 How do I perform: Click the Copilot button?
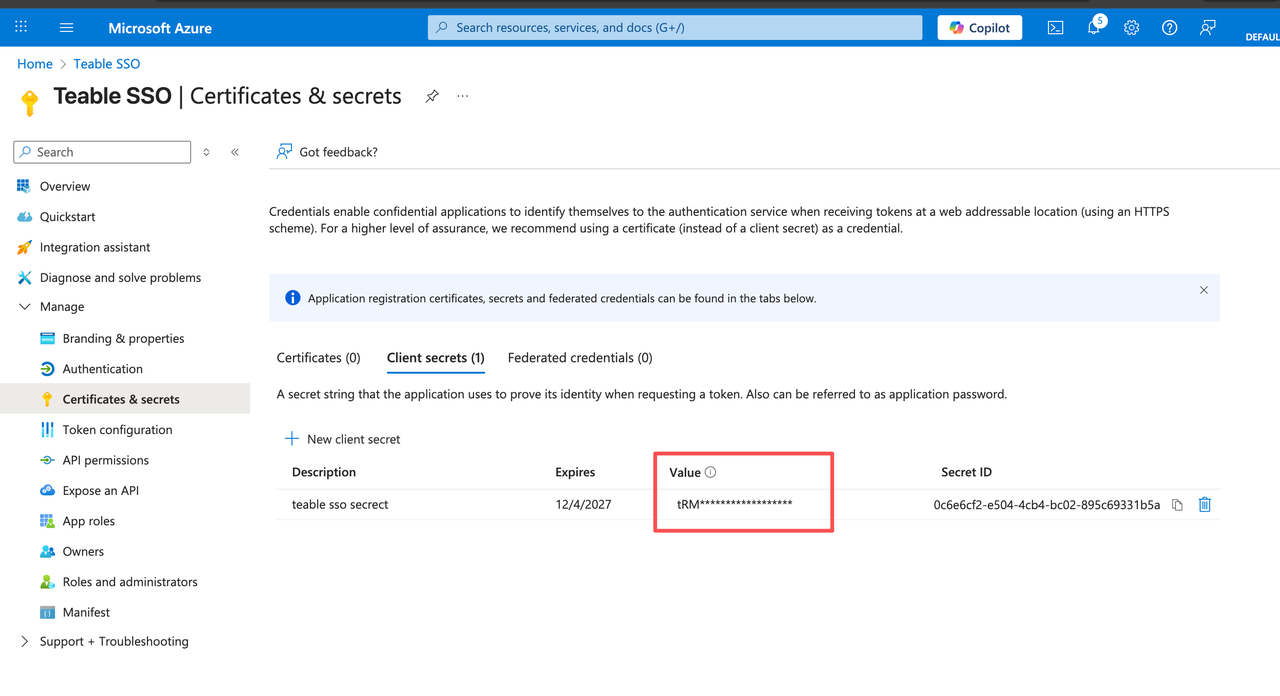pyautogui.click(x=980, y=28)
